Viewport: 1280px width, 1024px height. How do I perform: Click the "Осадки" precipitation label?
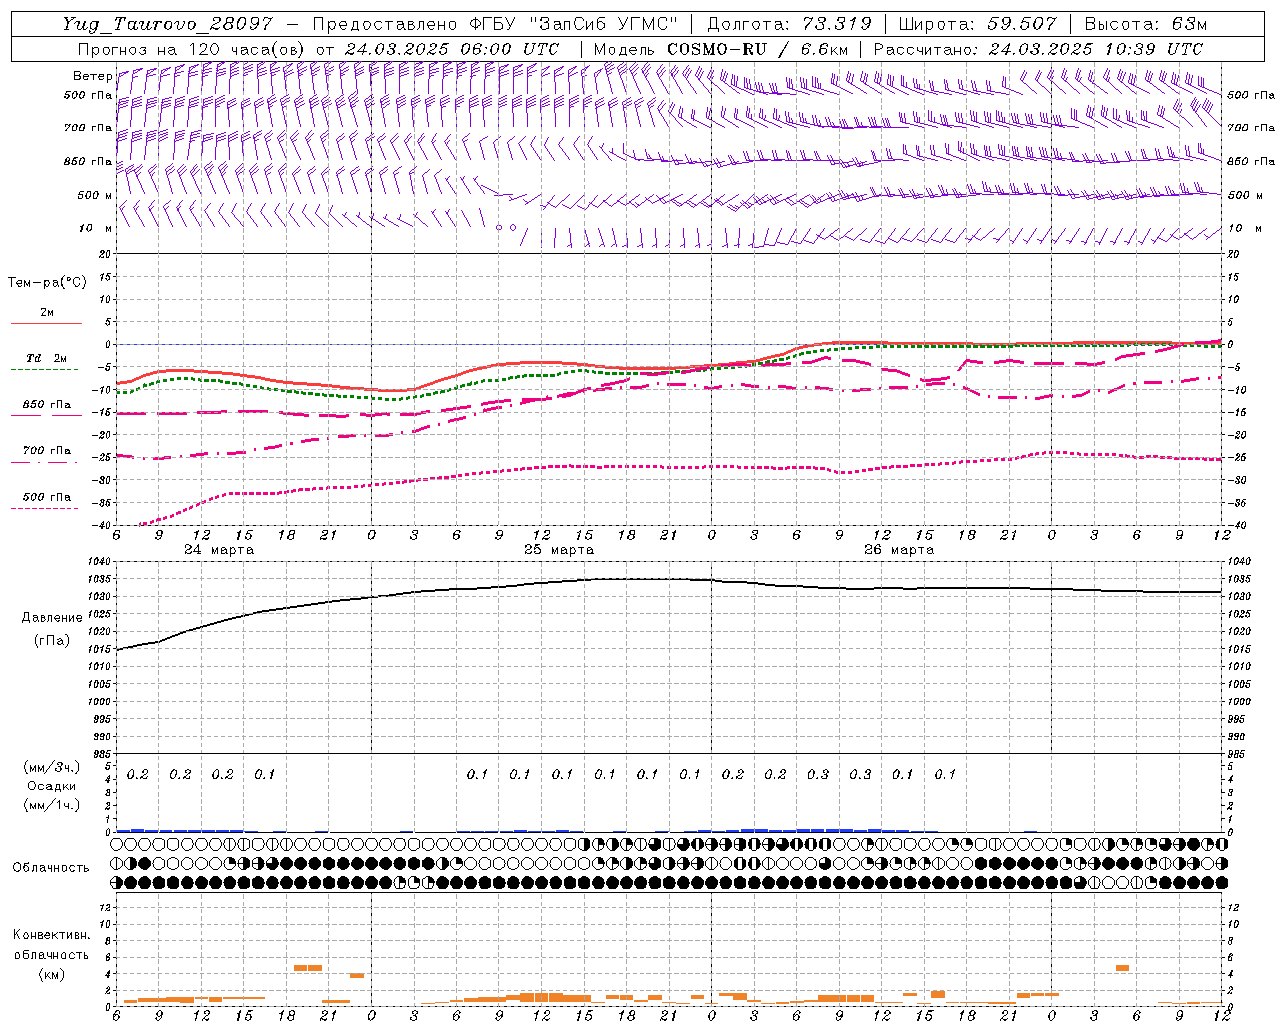(x=52, y=786)
